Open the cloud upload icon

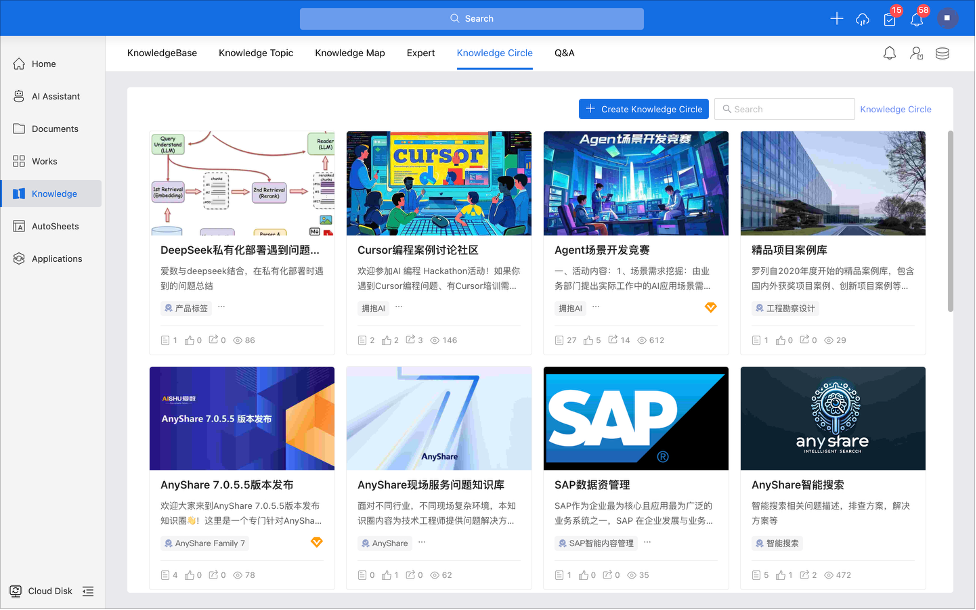(x=863, y=19)
